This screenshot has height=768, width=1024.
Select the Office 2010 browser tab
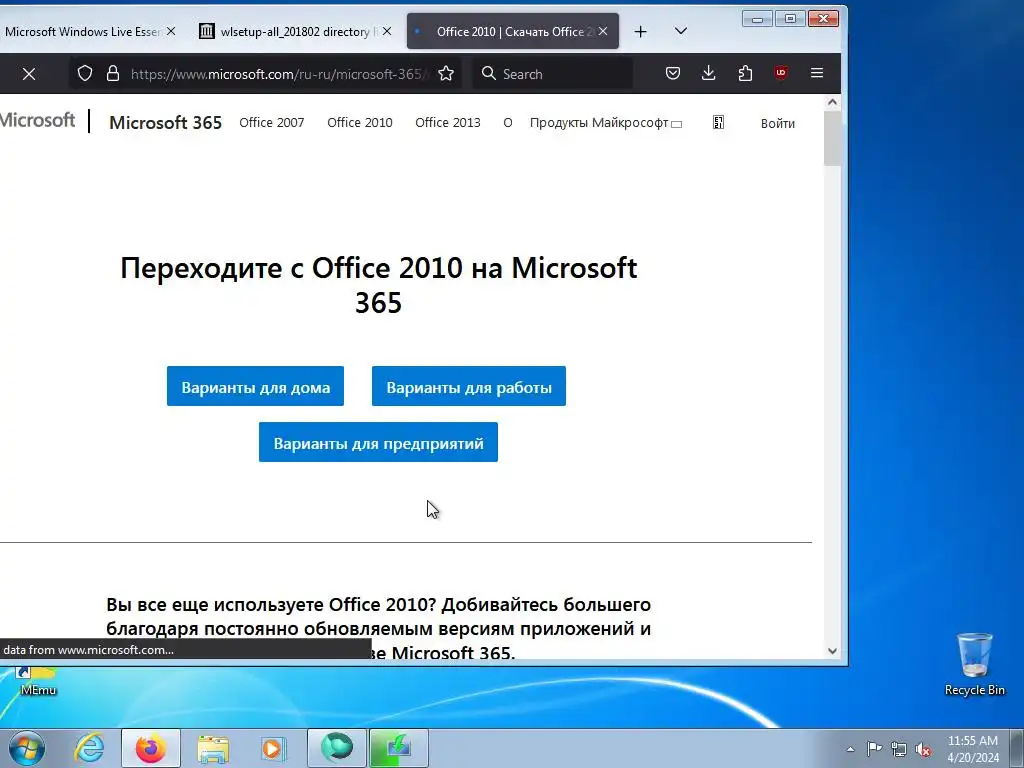point(513,31)
